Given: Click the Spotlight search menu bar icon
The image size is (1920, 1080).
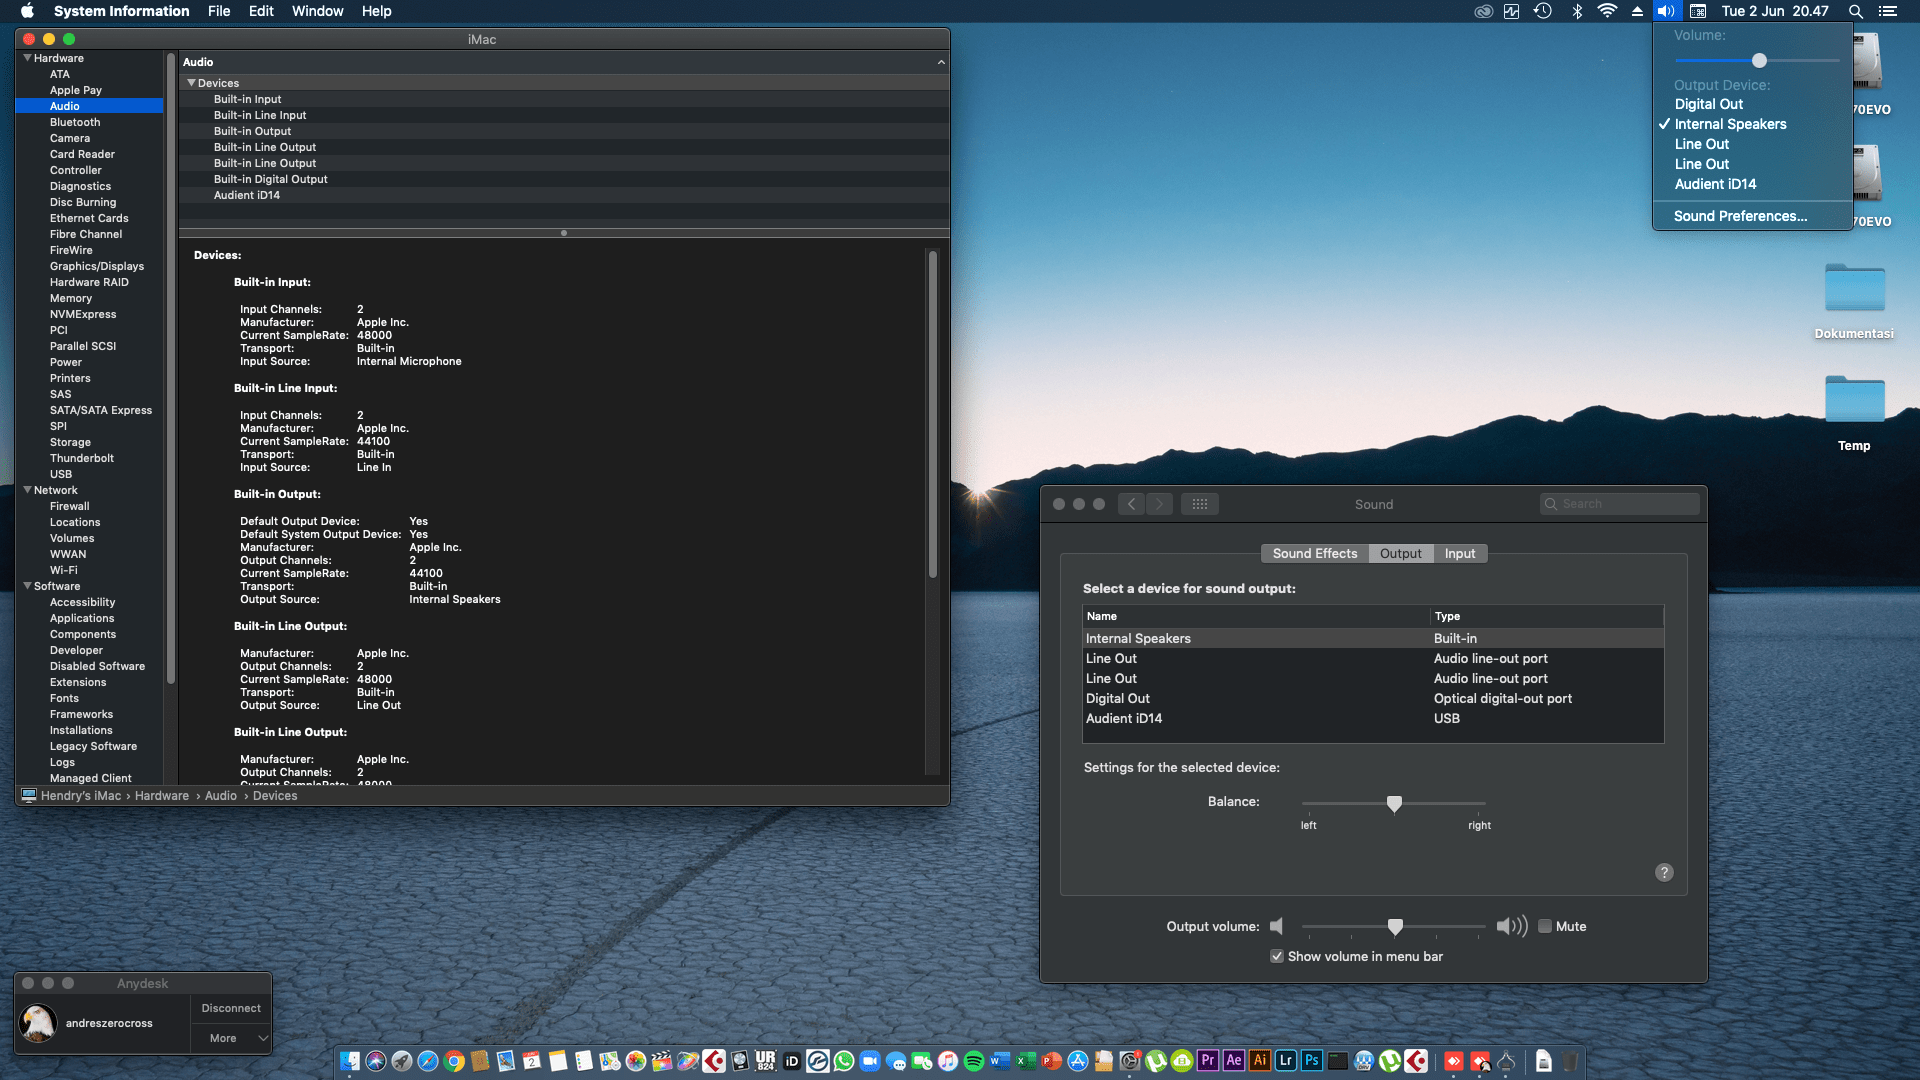Looking at the screenshot, I should (1855, 11).
